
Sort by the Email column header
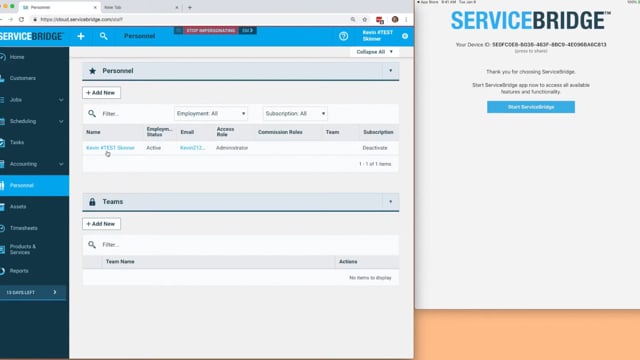click(x=187, y=132)
